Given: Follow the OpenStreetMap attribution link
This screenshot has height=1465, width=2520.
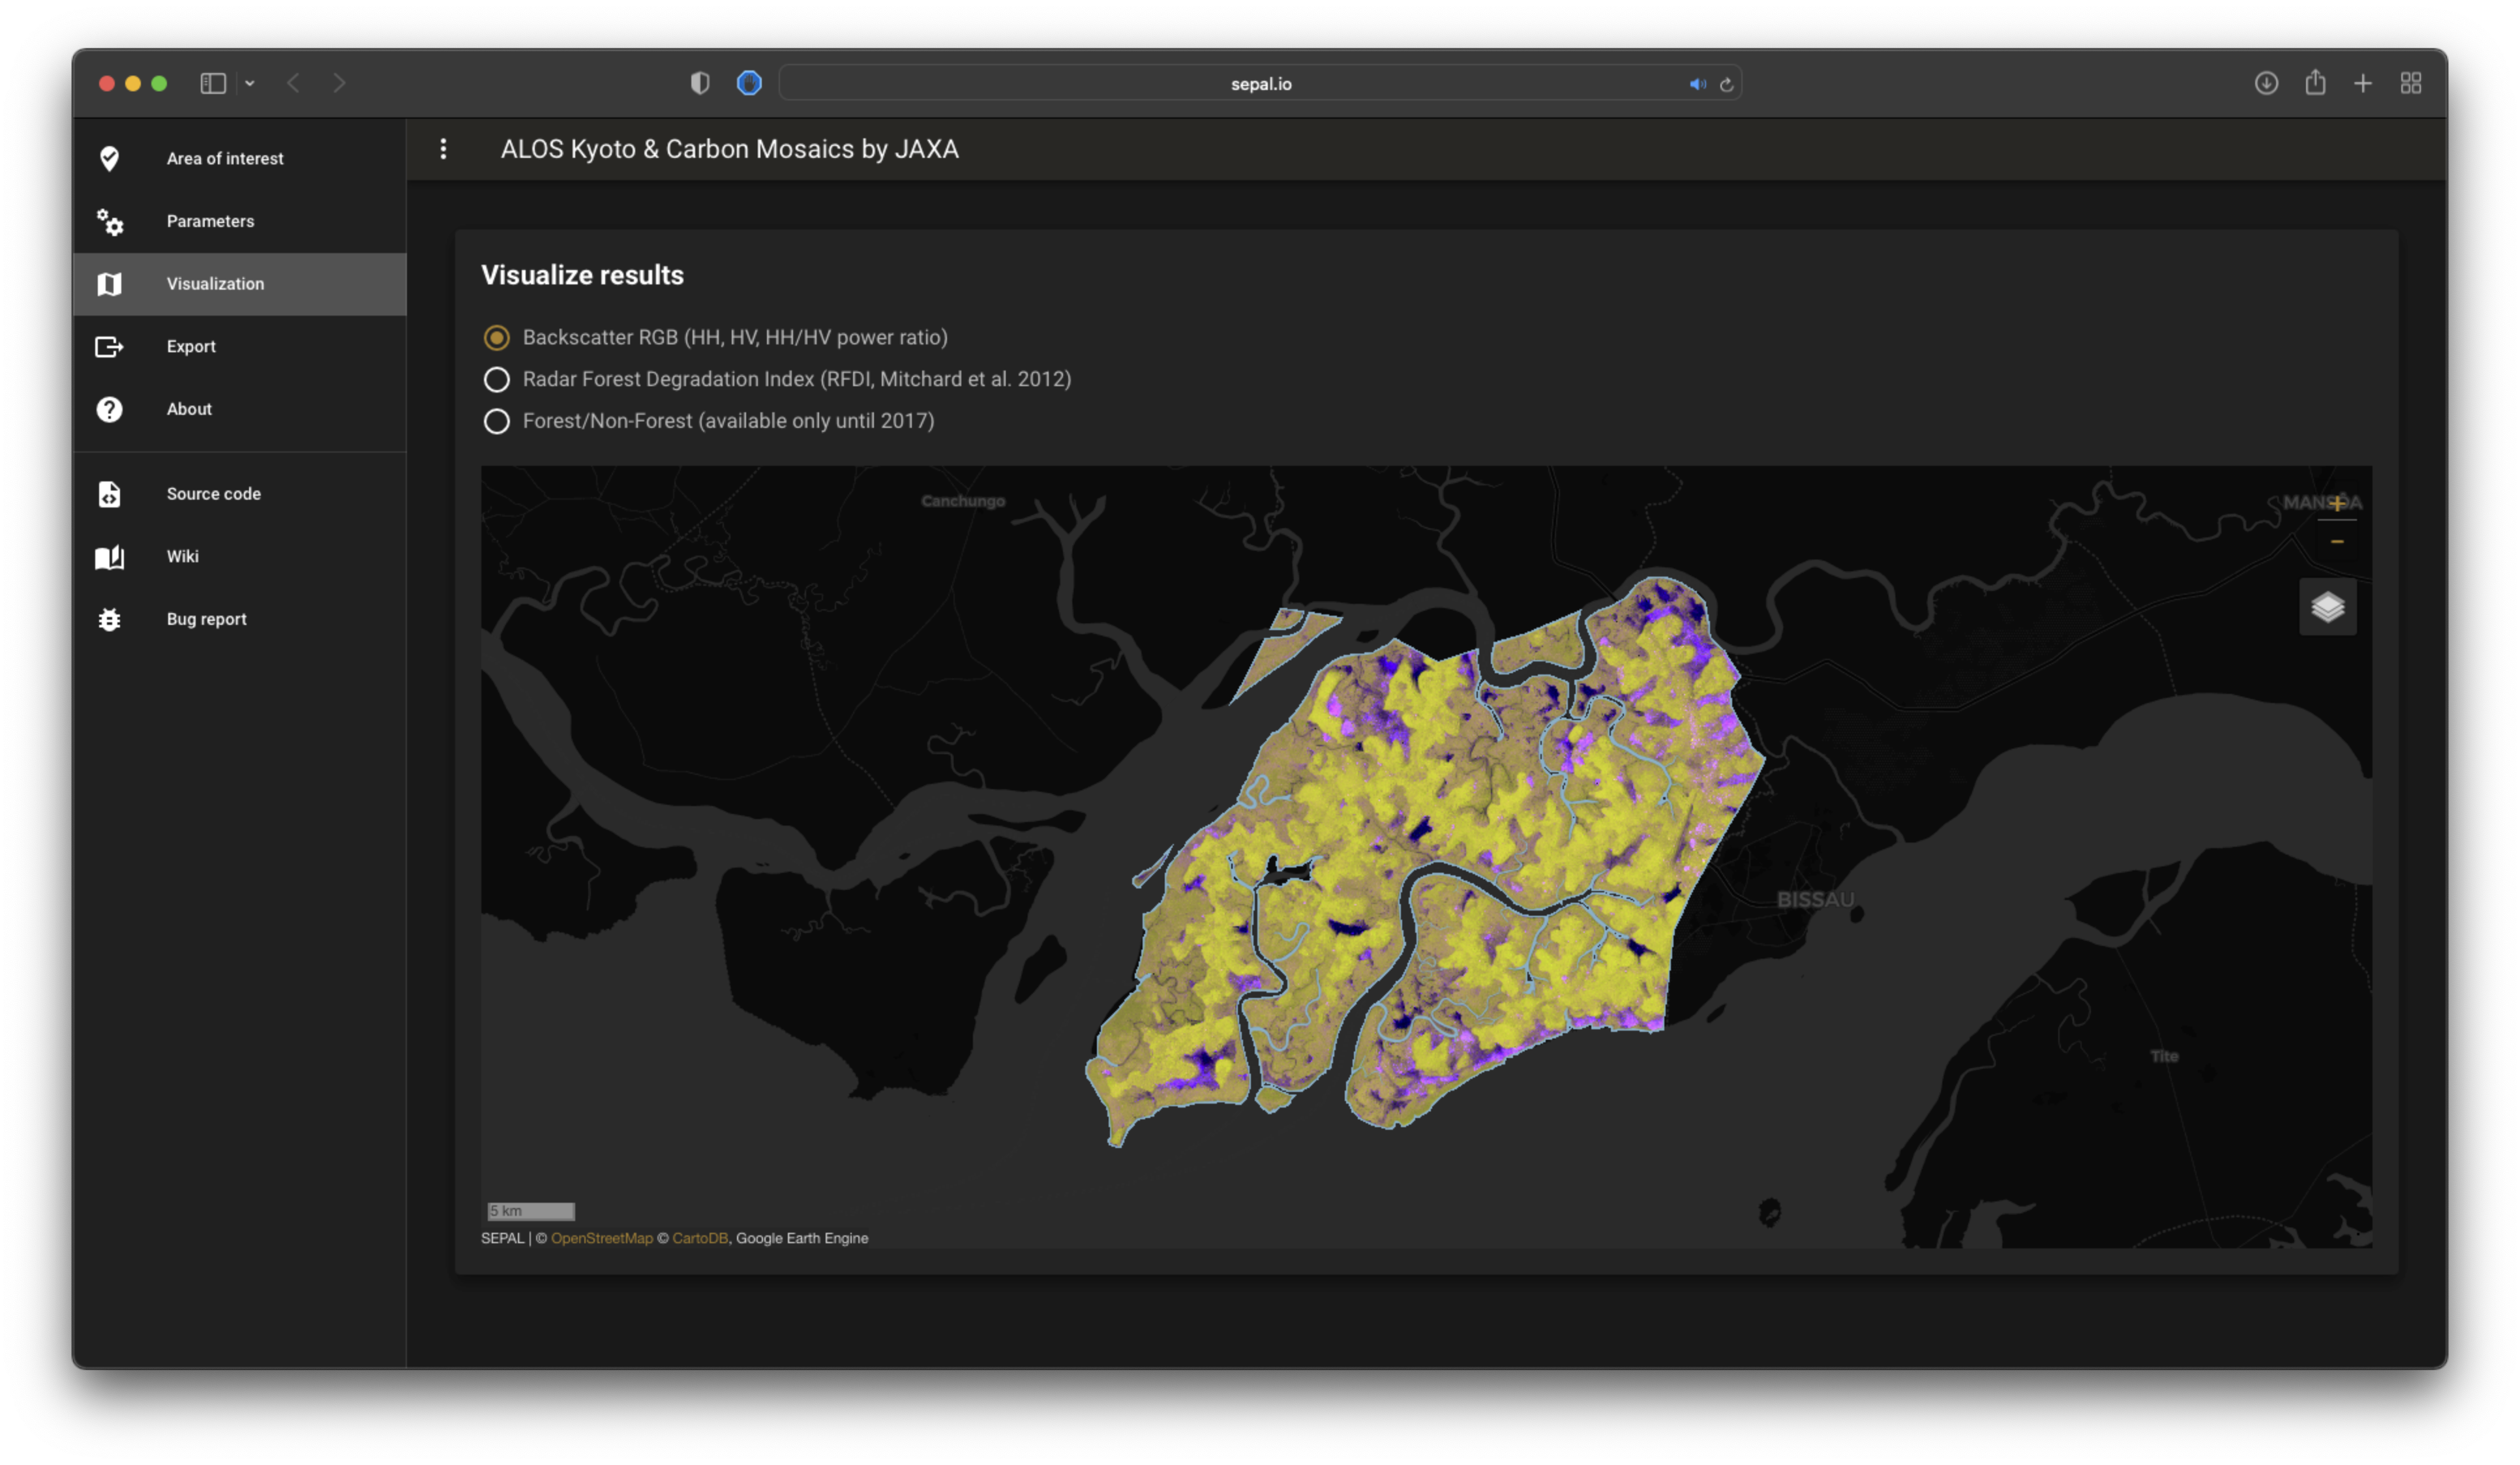Looking at the screenshot, I should (x=601, y=1238).
